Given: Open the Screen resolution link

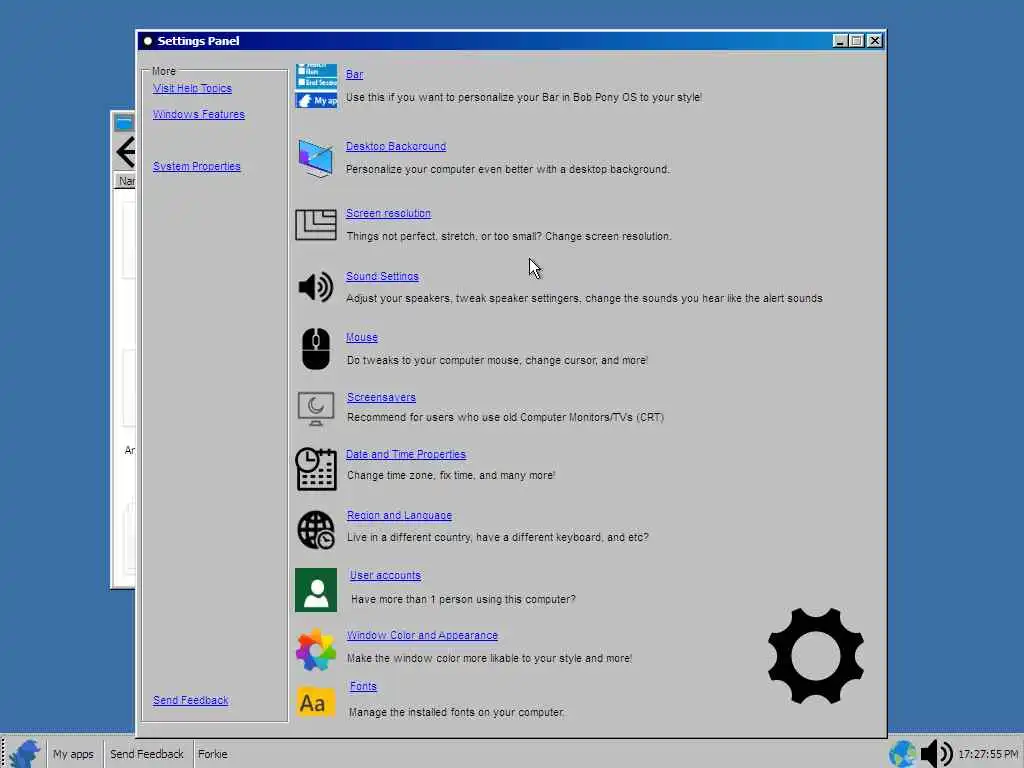Looking at the screenshot, I should coord(389,214).
